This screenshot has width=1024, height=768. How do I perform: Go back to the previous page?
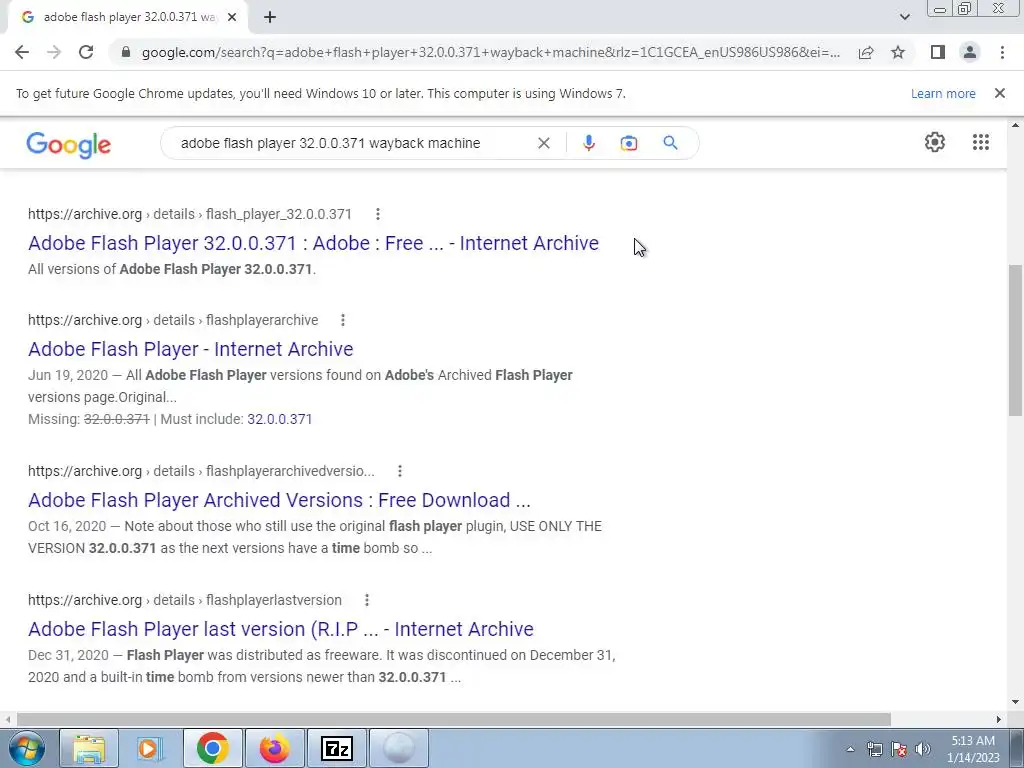[22, 52]
